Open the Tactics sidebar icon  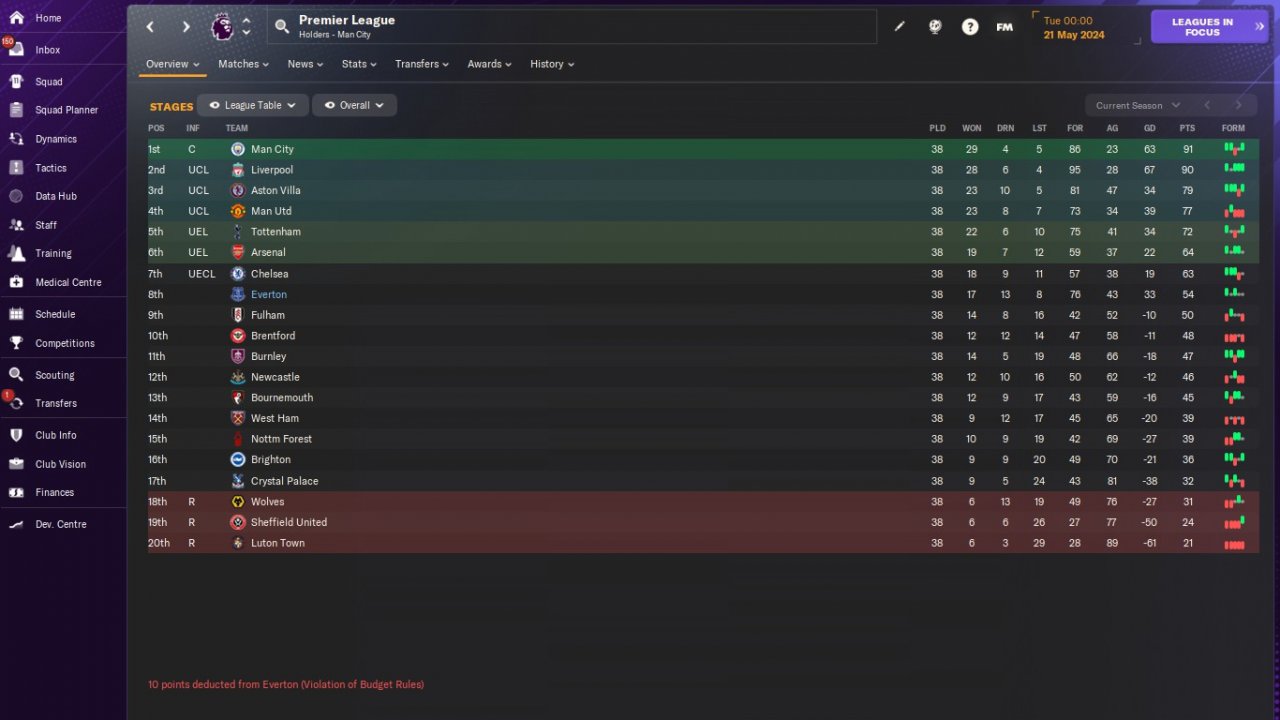[16, 168]
